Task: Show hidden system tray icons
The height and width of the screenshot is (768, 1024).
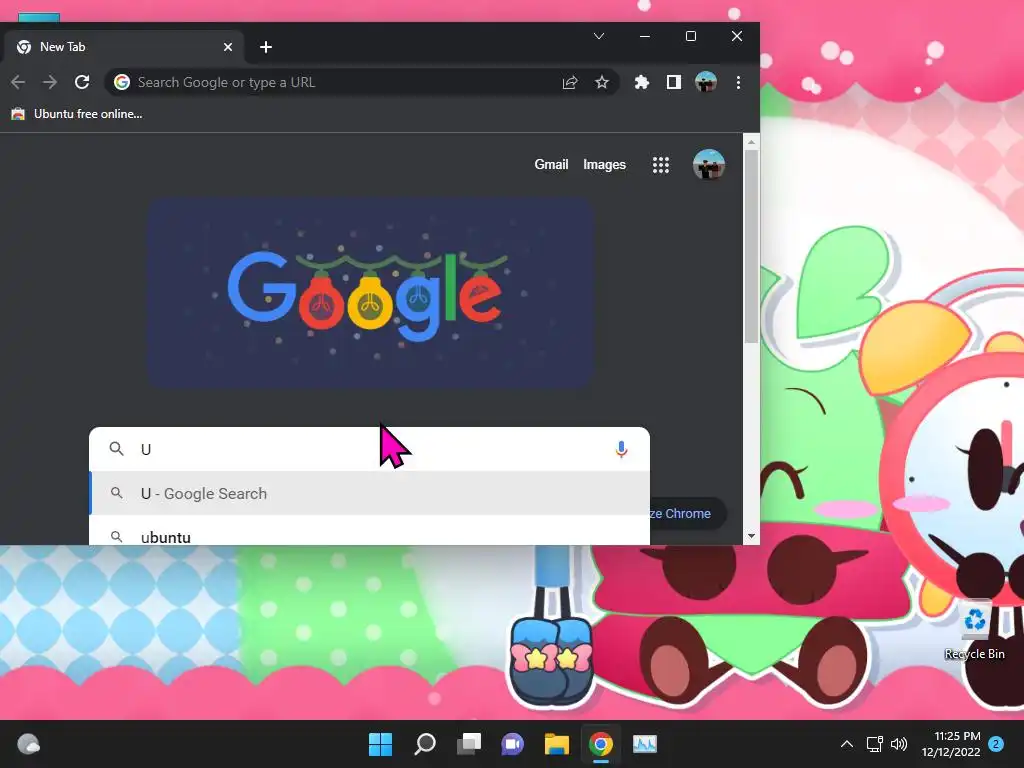Action: click(x=846, y=744)
